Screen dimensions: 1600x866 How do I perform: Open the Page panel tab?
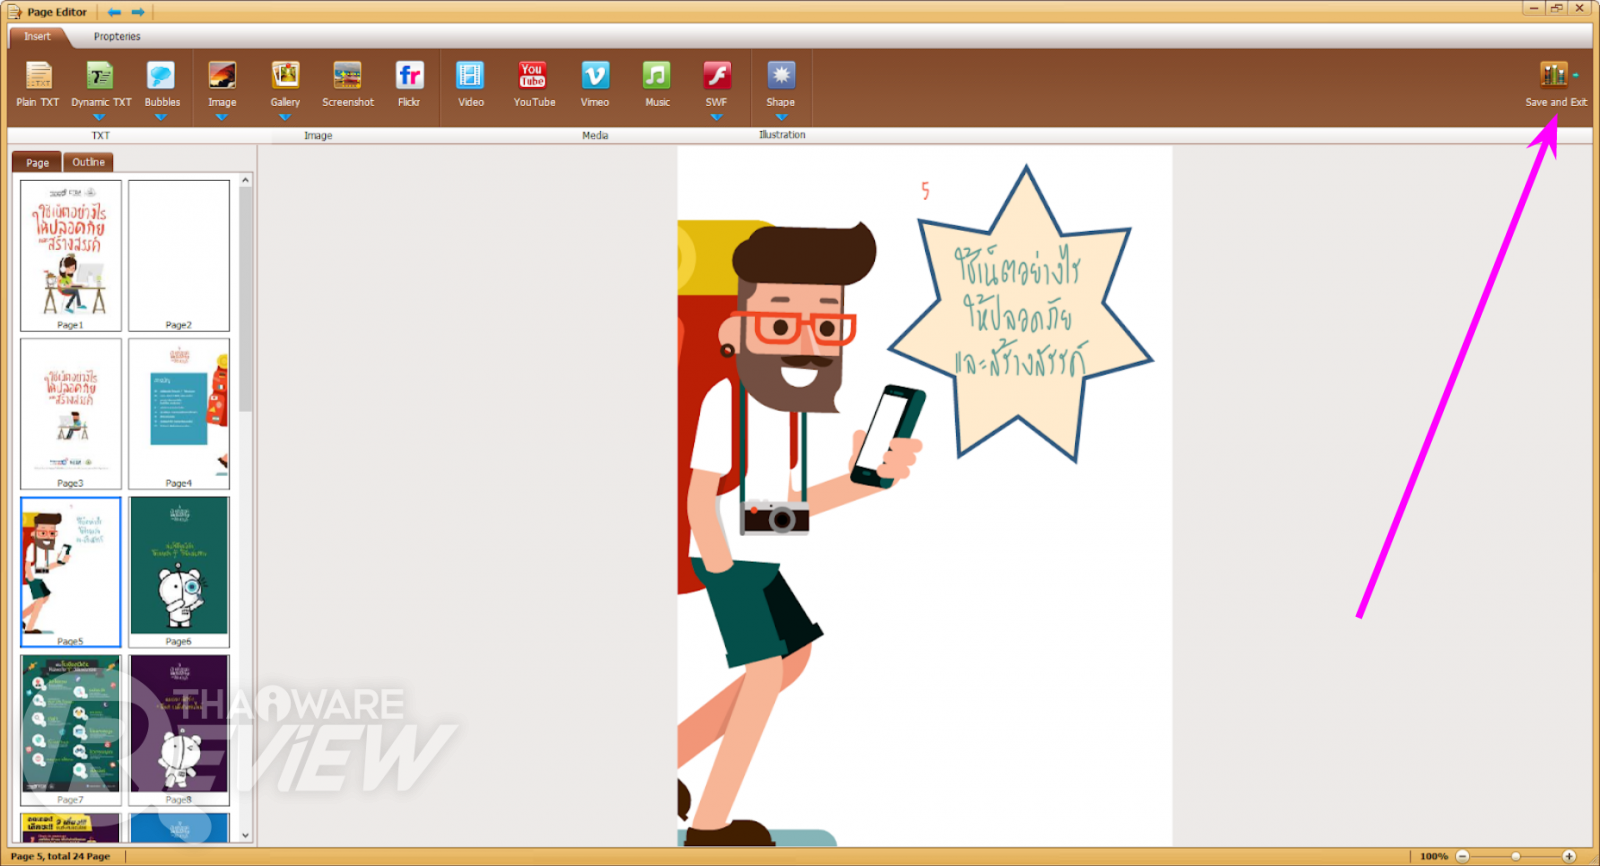click(37, 162)
